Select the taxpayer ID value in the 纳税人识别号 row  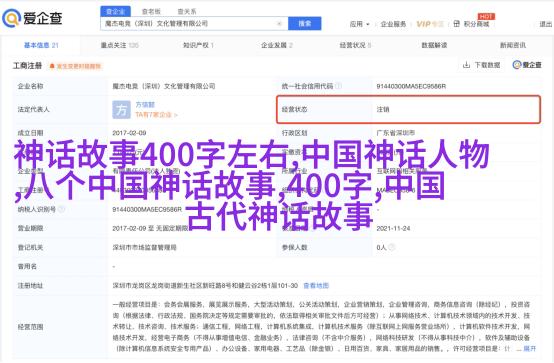tap(147, 209)
